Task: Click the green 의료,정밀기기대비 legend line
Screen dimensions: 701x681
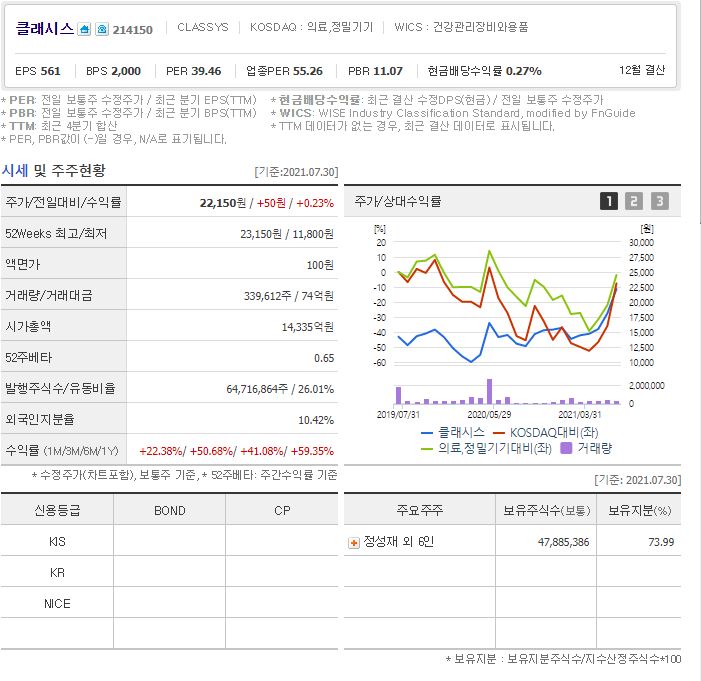Action: point(427,448)
